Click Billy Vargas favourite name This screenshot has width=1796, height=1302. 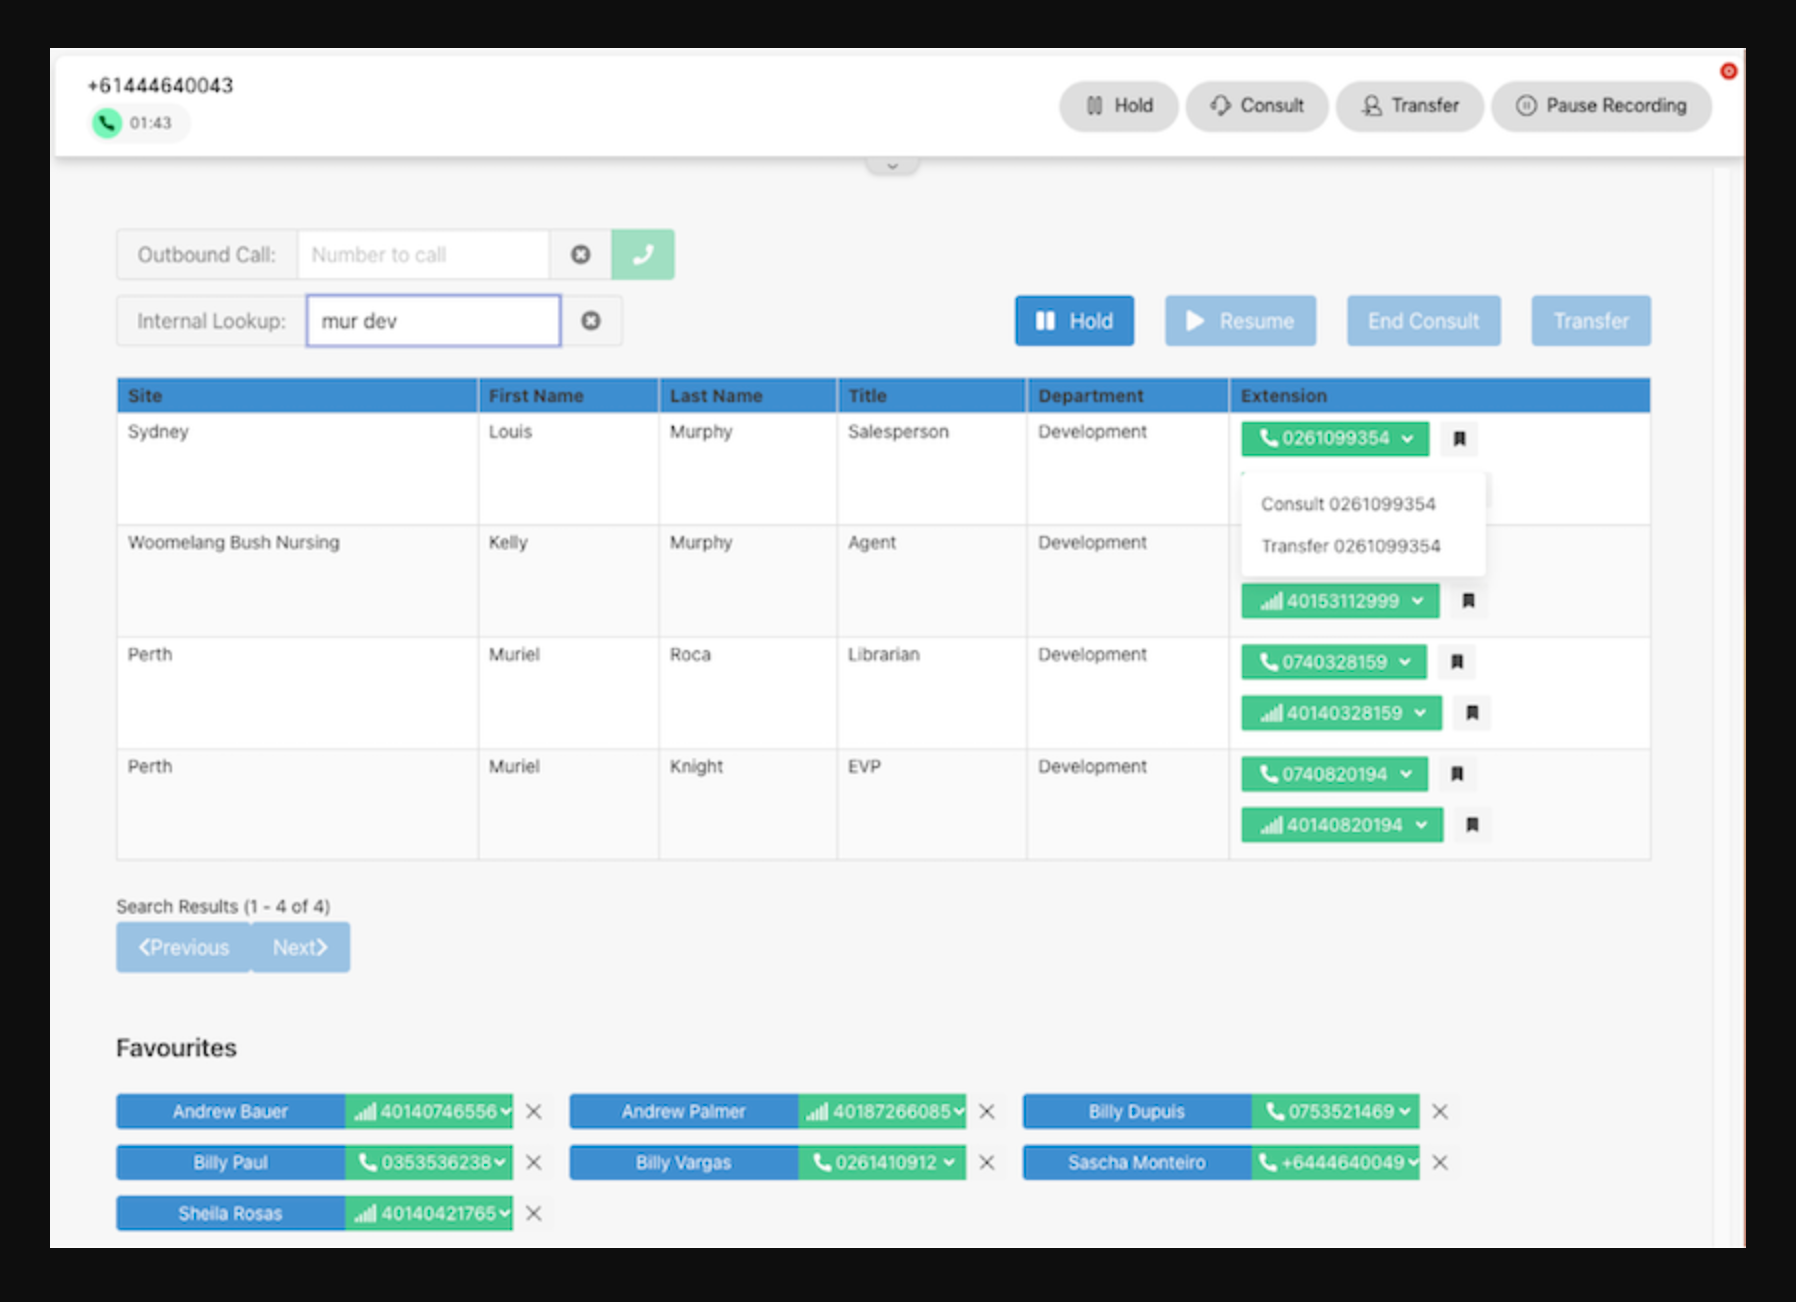pos(684,1163)
